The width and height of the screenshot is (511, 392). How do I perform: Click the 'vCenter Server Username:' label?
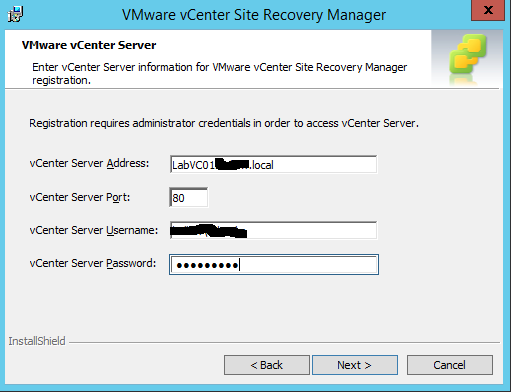pos(94,230)
